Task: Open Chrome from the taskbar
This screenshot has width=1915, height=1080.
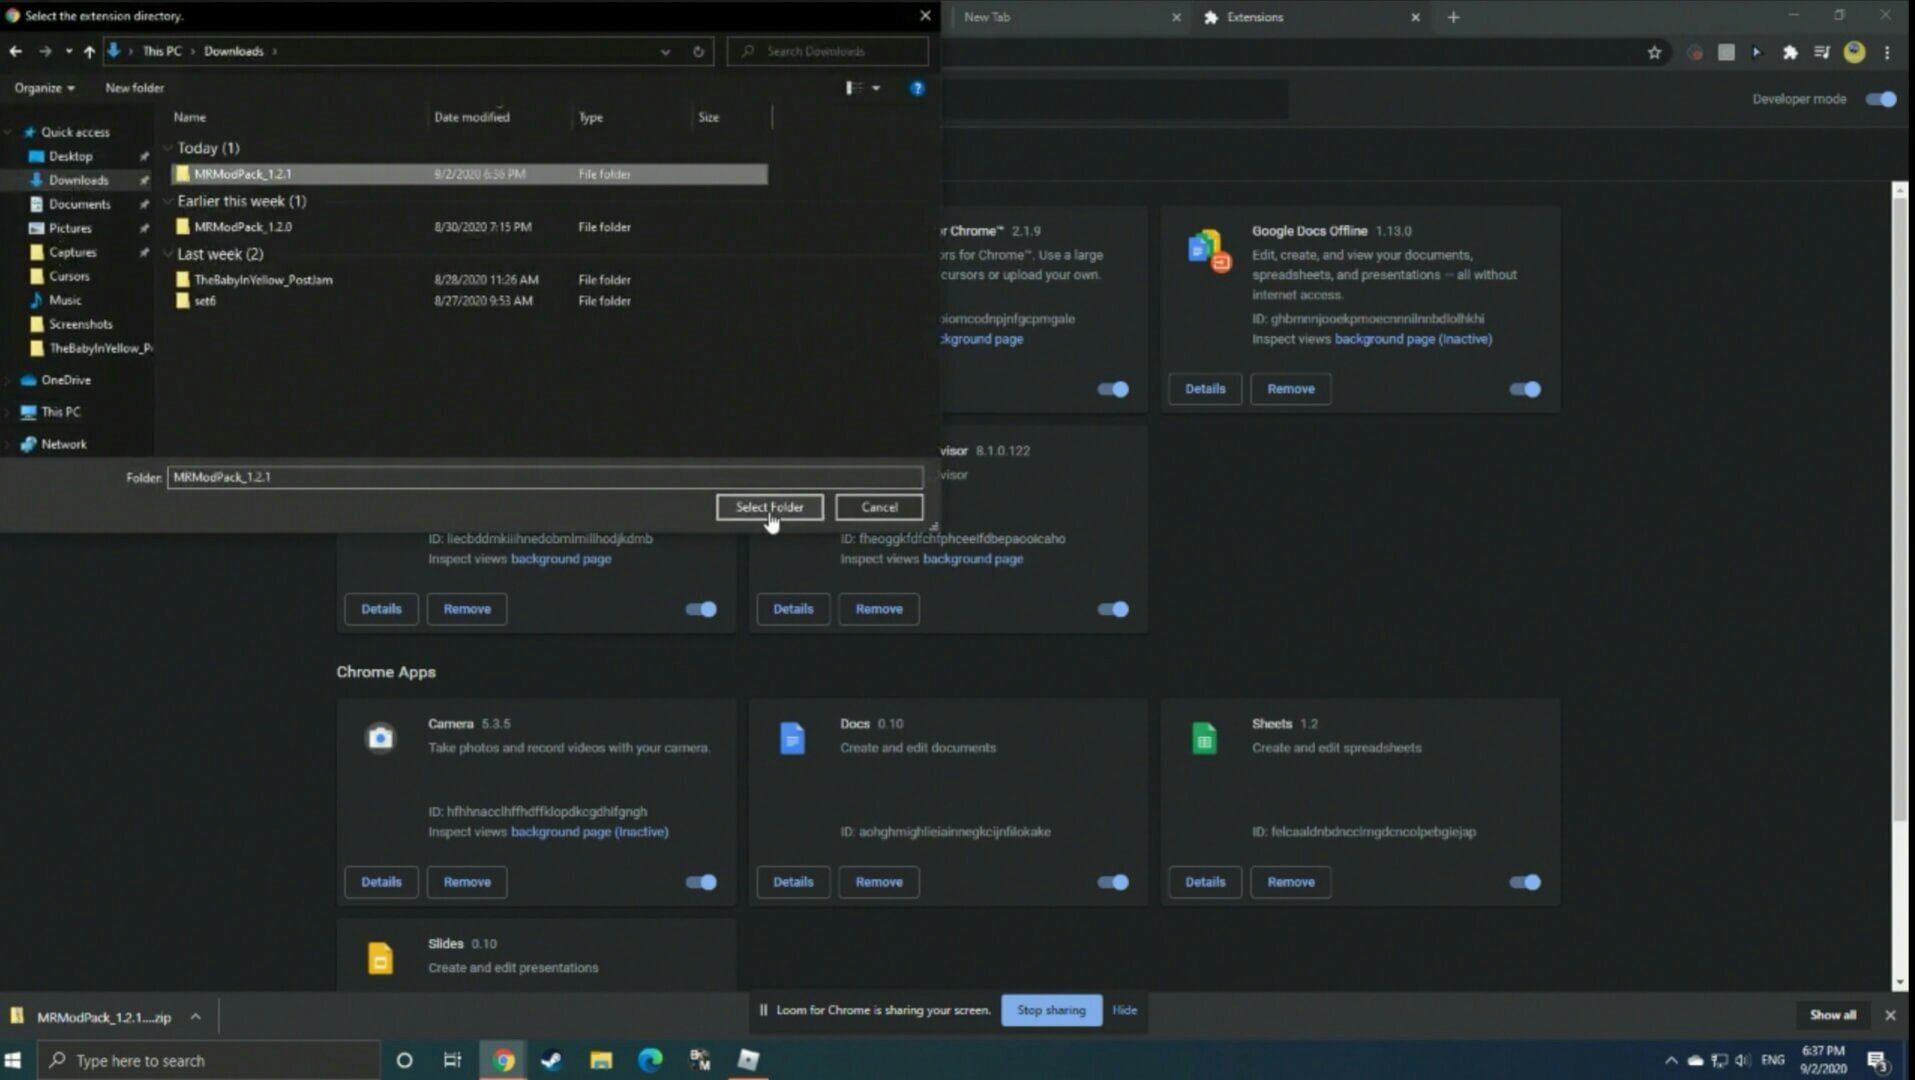Action: (x=503, y=1060)
